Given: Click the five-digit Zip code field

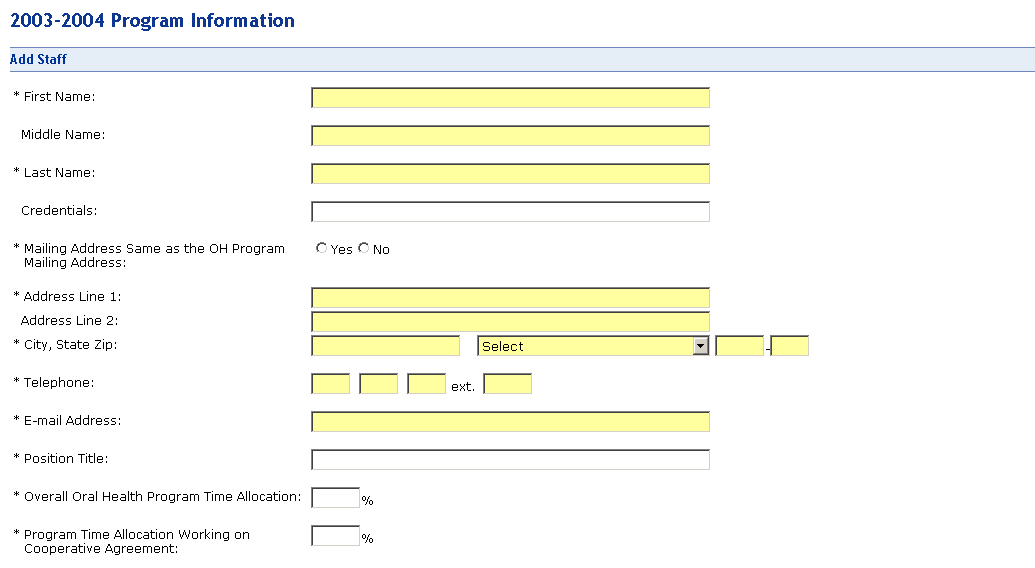Looking at the screenshot, I should click(x=740, y=346).
